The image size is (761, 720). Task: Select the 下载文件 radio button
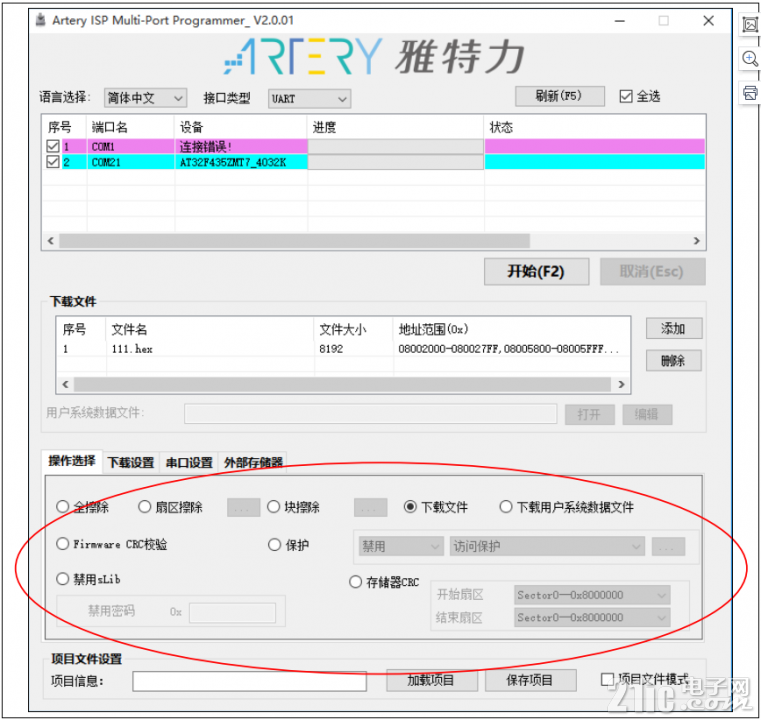pos(410,507)
